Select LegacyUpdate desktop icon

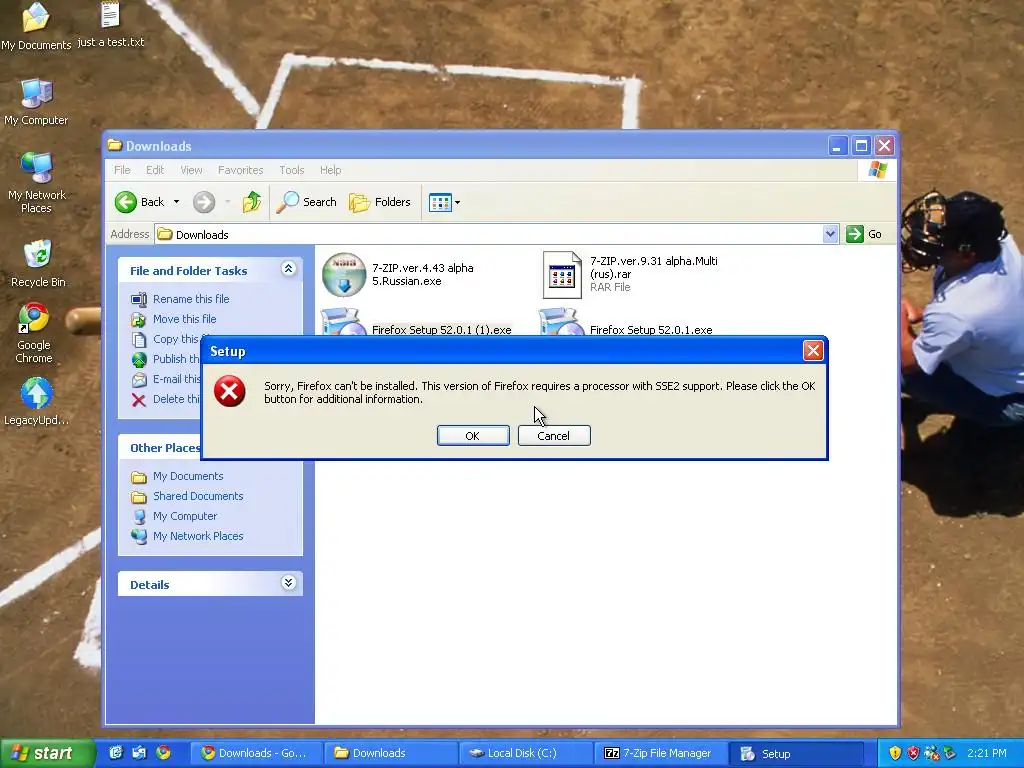click(37, 402)
